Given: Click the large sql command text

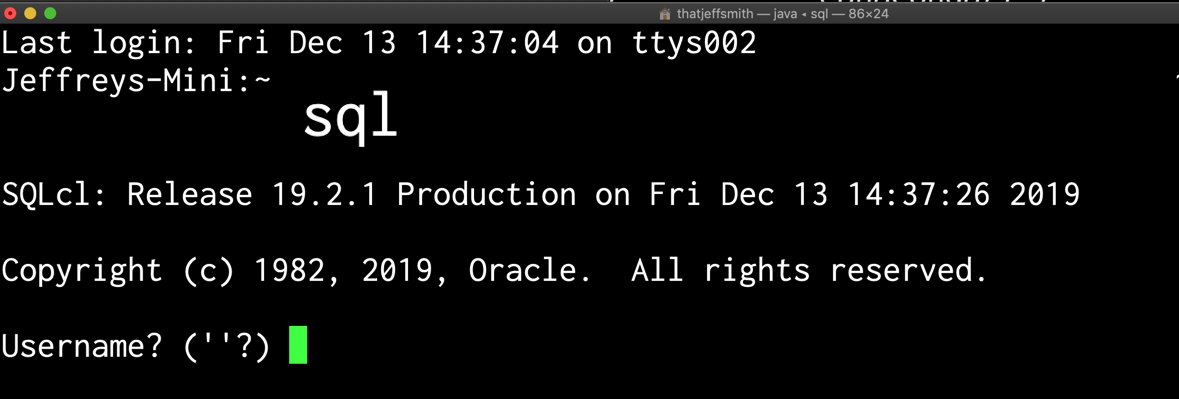Looking at the screenshot, I should click(x=350, y=117).
